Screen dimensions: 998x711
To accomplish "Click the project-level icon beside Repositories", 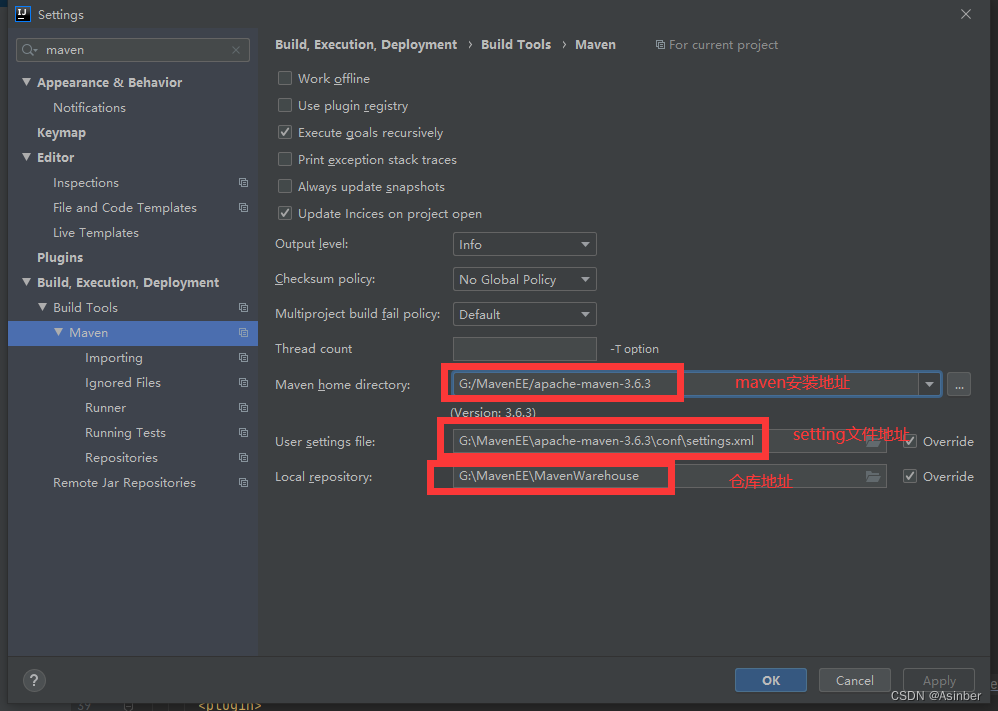I will (243, 458).
